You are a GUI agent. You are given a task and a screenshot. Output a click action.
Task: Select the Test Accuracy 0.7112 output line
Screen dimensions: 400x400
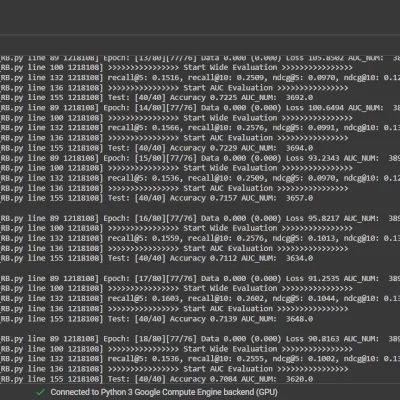click(157, 258)
